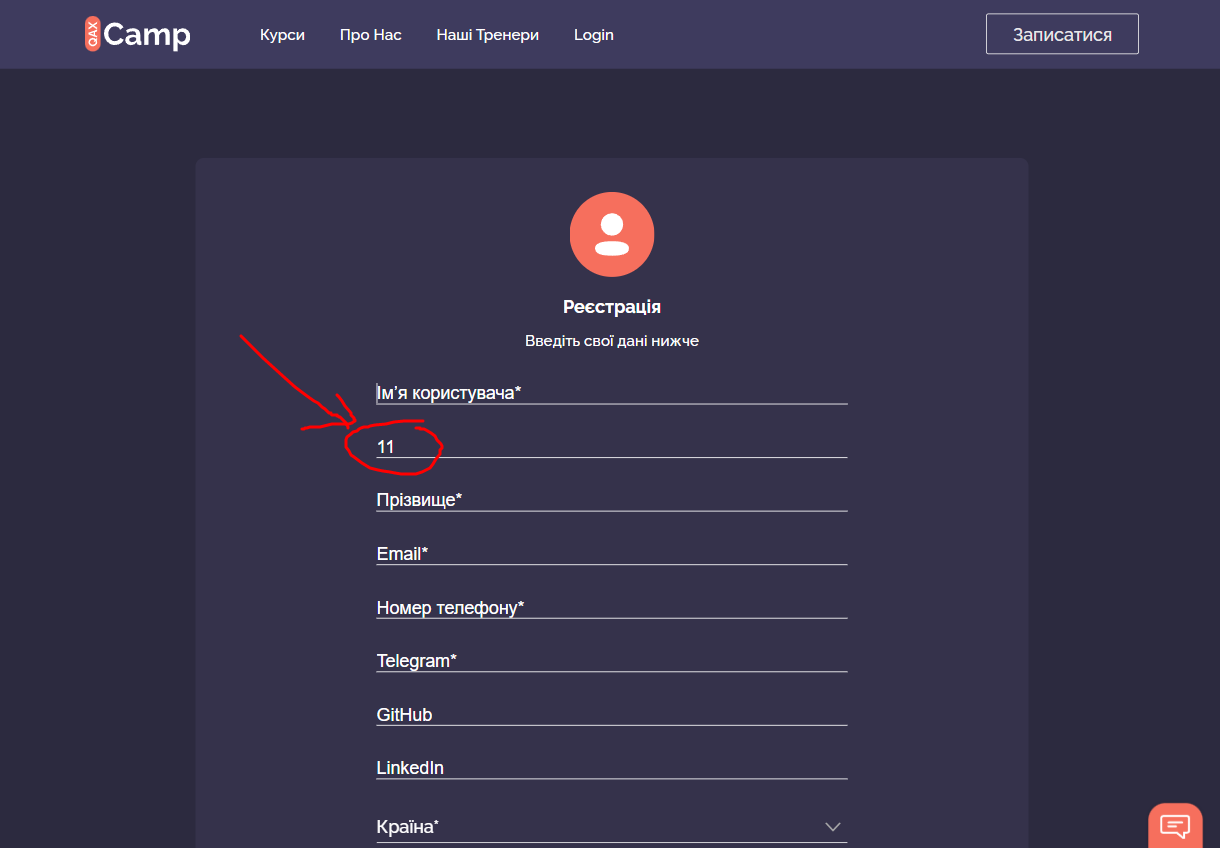Open the Наші Тренери page

click(x=487, y=34)
